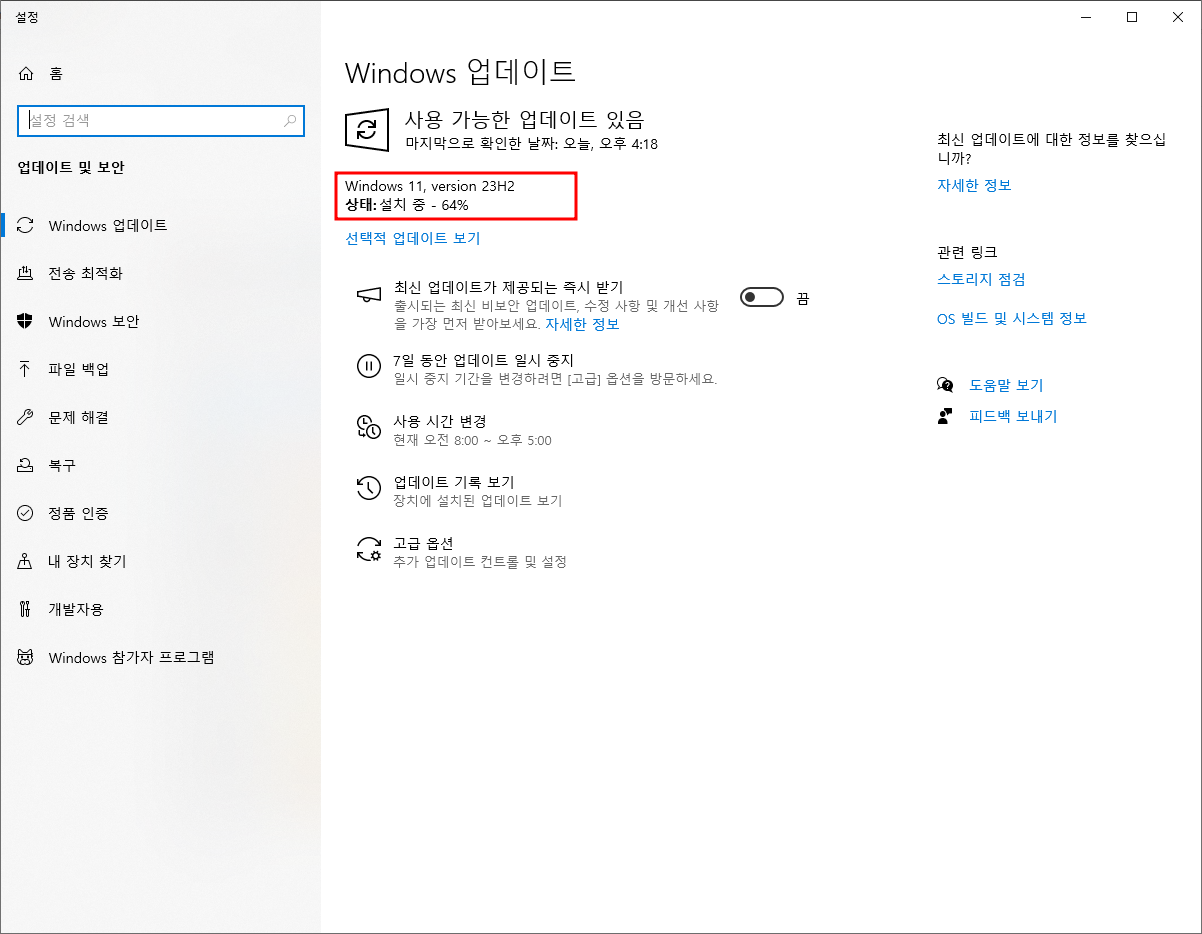Open 스토리지 점검 link
This screenshot has height=934, width=1202.
[981, 280]
